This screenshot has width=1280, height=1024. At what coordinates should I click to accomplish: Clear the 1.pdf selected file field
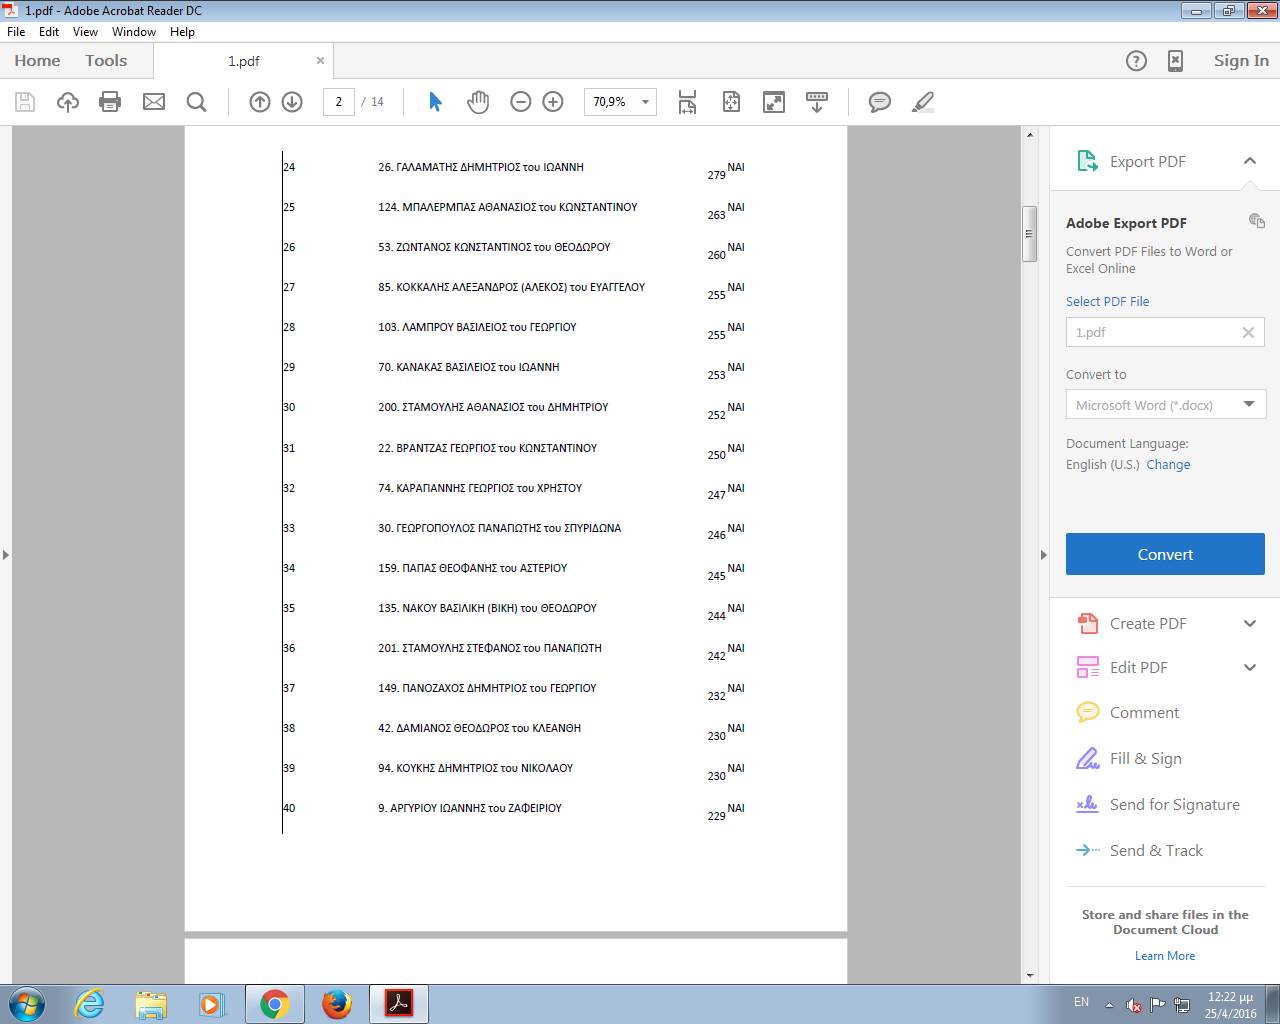coord(1248,332)
